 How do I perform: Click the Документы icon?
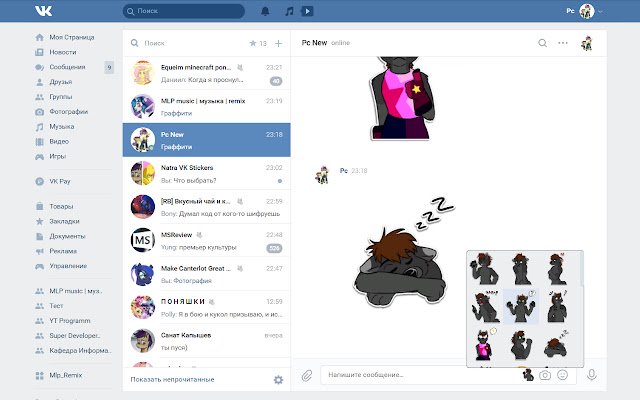[39, 236]
